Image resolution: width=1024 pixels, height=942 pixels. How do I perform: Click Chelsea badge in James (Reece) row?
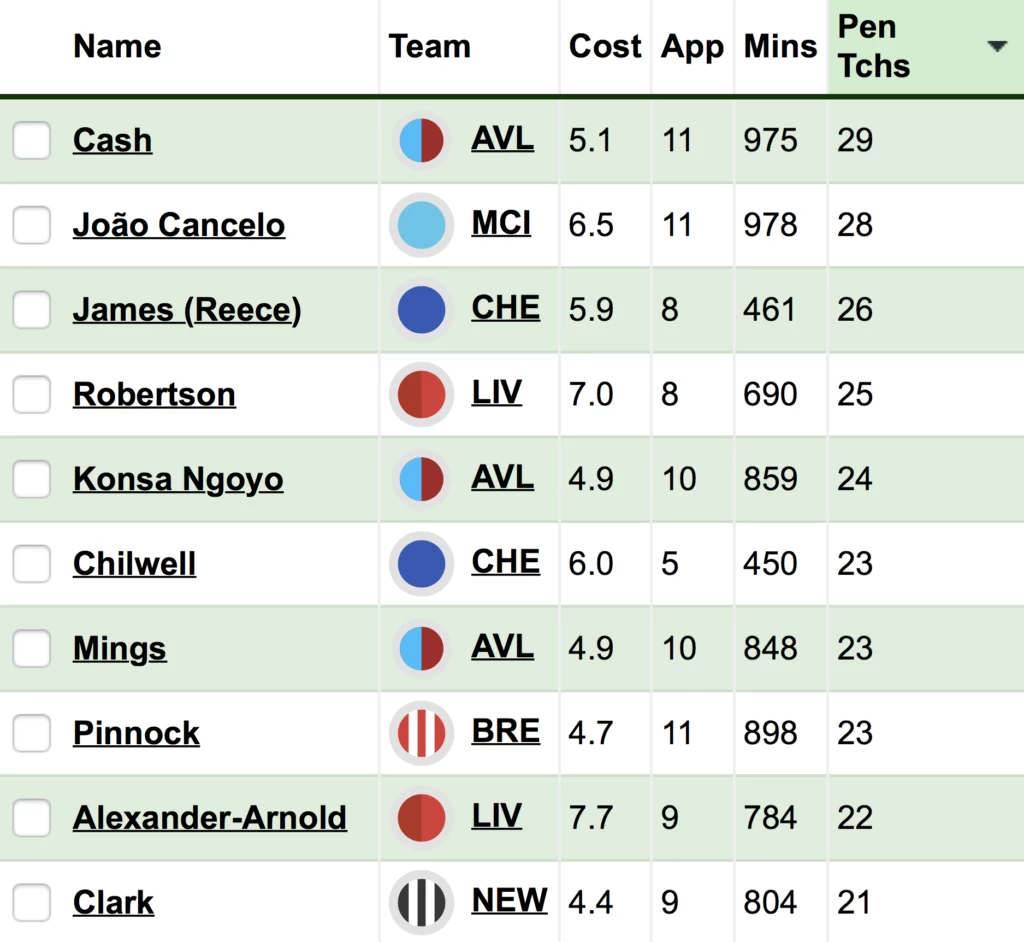coord(421,309)
